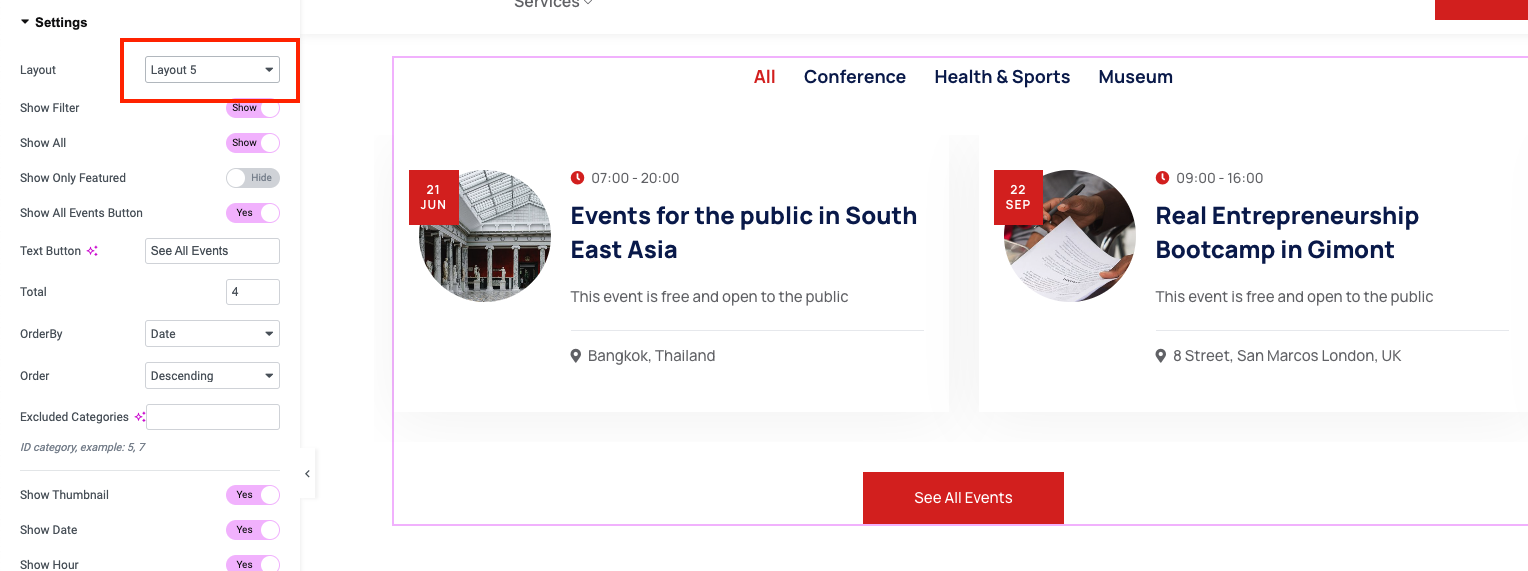Open the Layout dropdown
Screen dimensions: 1528x571
[212, 70]
